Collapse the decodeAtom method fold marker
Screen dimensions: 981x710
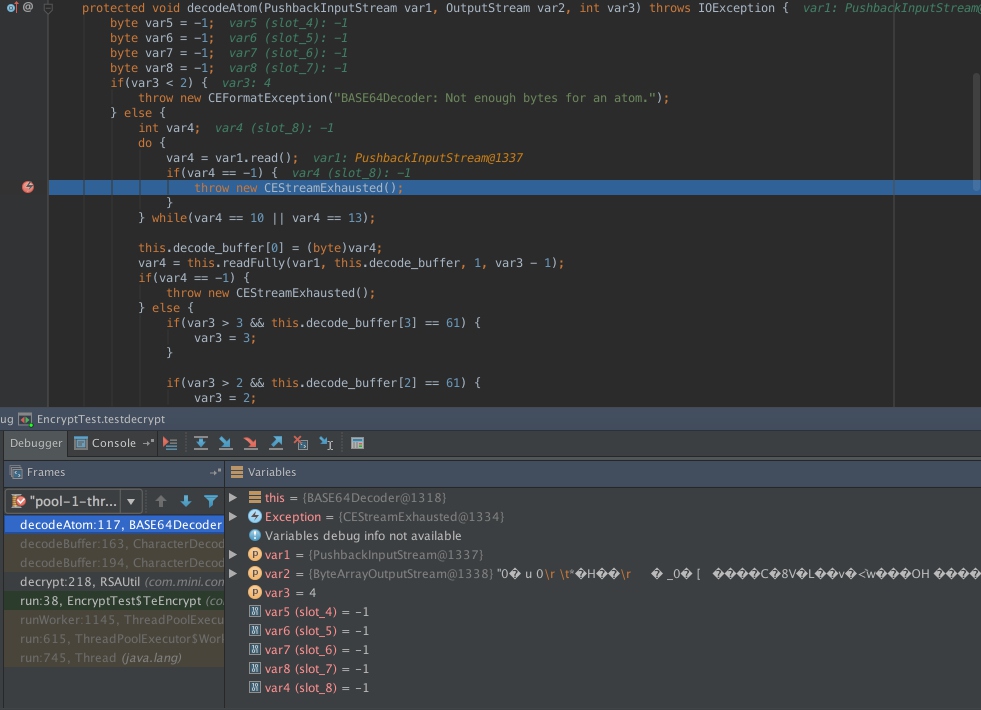47,8
